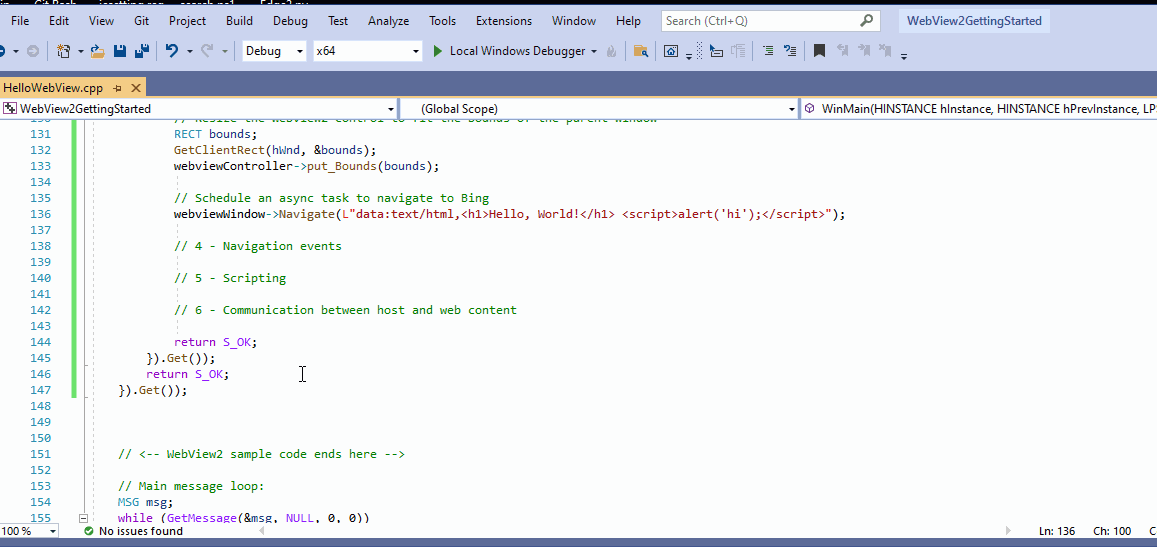Open the Git menu
The image size is (1157, 547).
(x=142, y=21)
